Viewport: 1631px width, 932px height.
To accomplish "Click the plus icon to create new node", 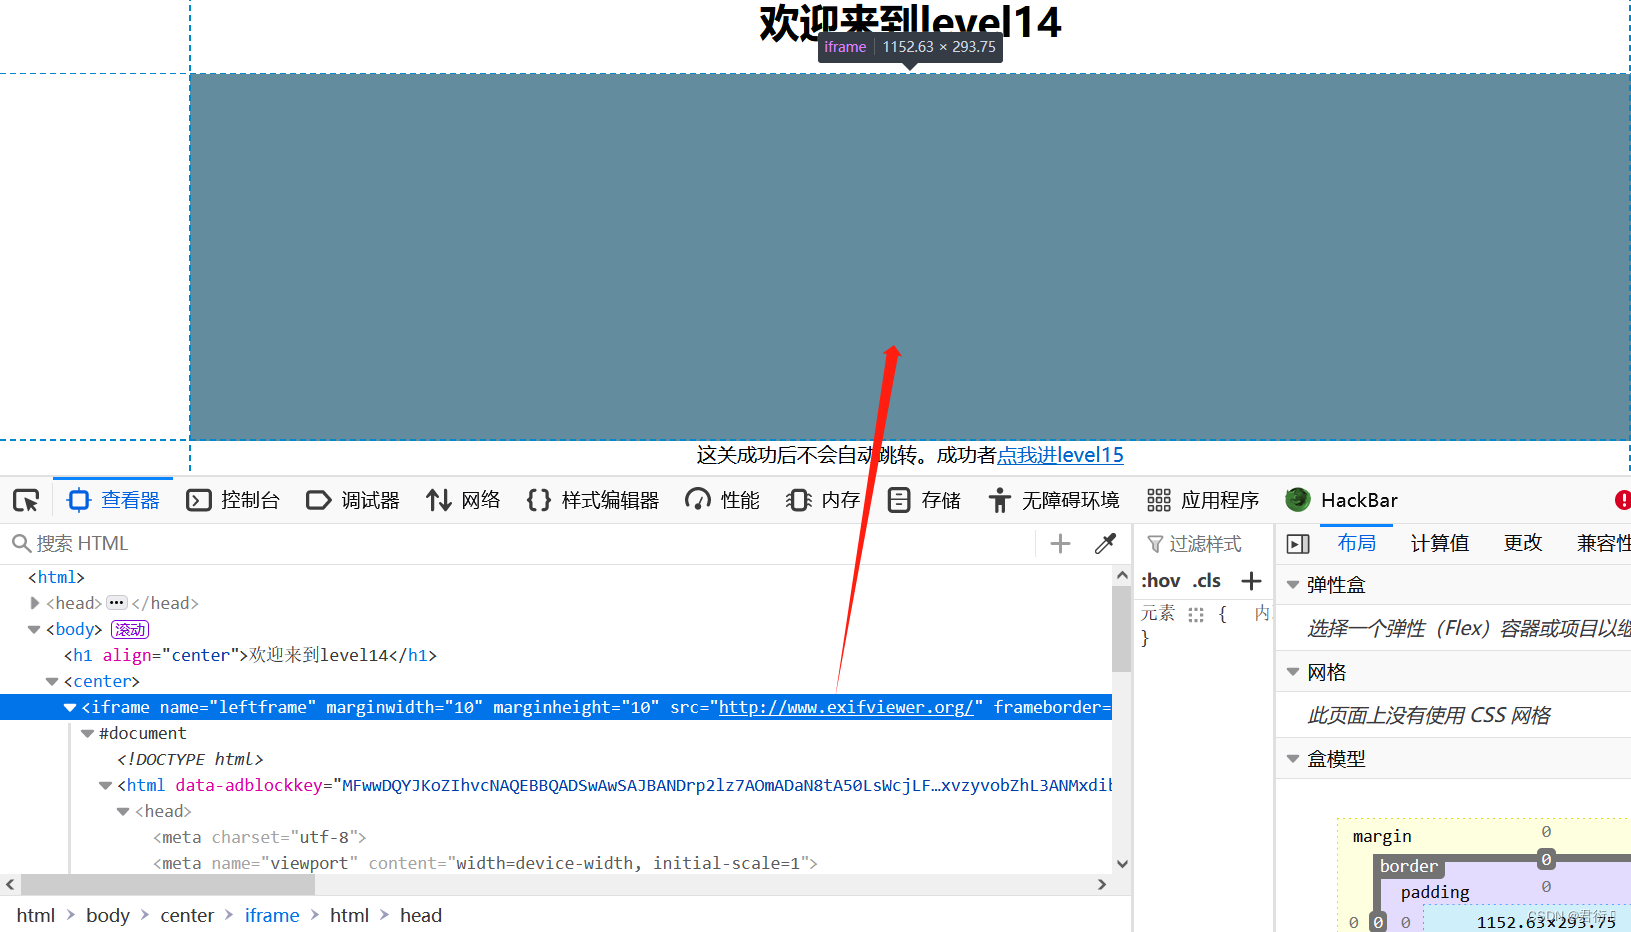I will click(x=1060, y=543).
